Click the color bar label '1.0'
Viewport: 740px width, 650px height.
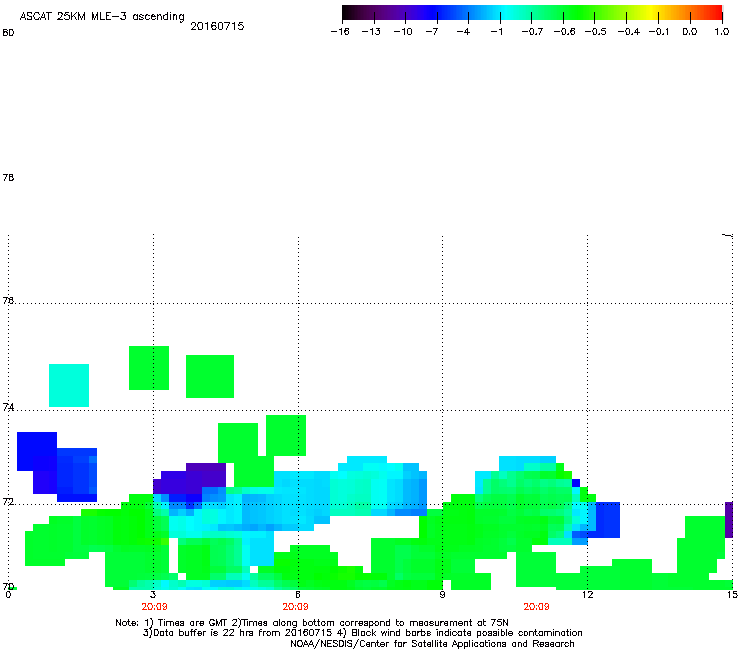(722, 32)
